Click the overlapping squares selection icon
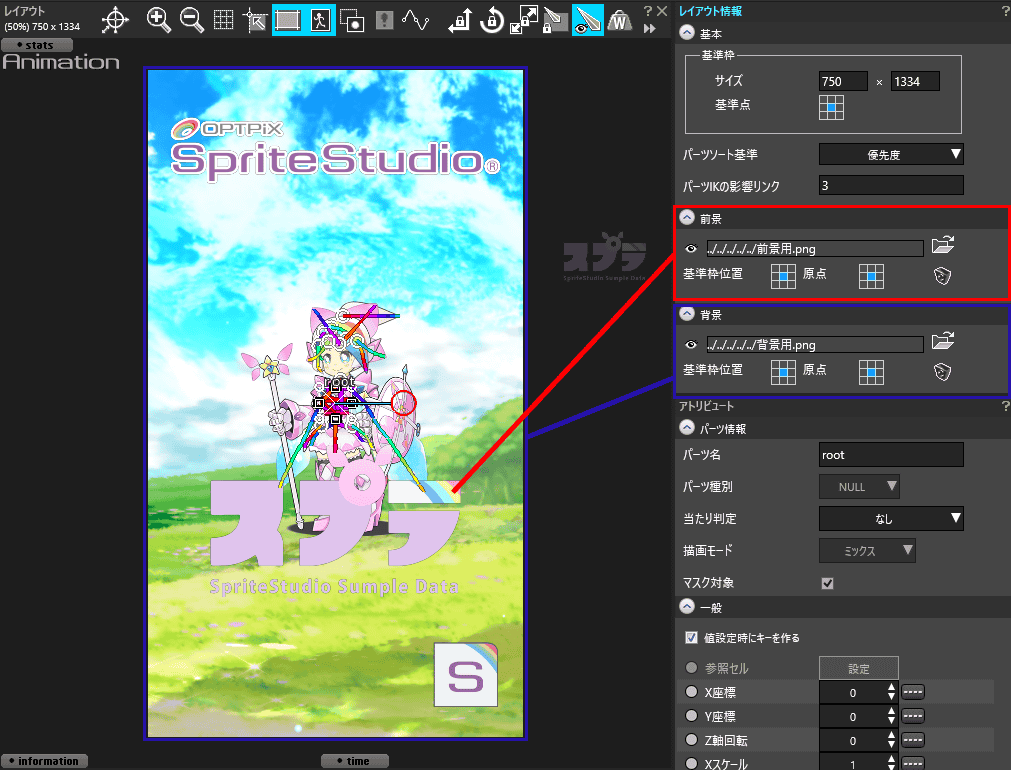This screenshot has width=1011, height=770. (352, 21)
